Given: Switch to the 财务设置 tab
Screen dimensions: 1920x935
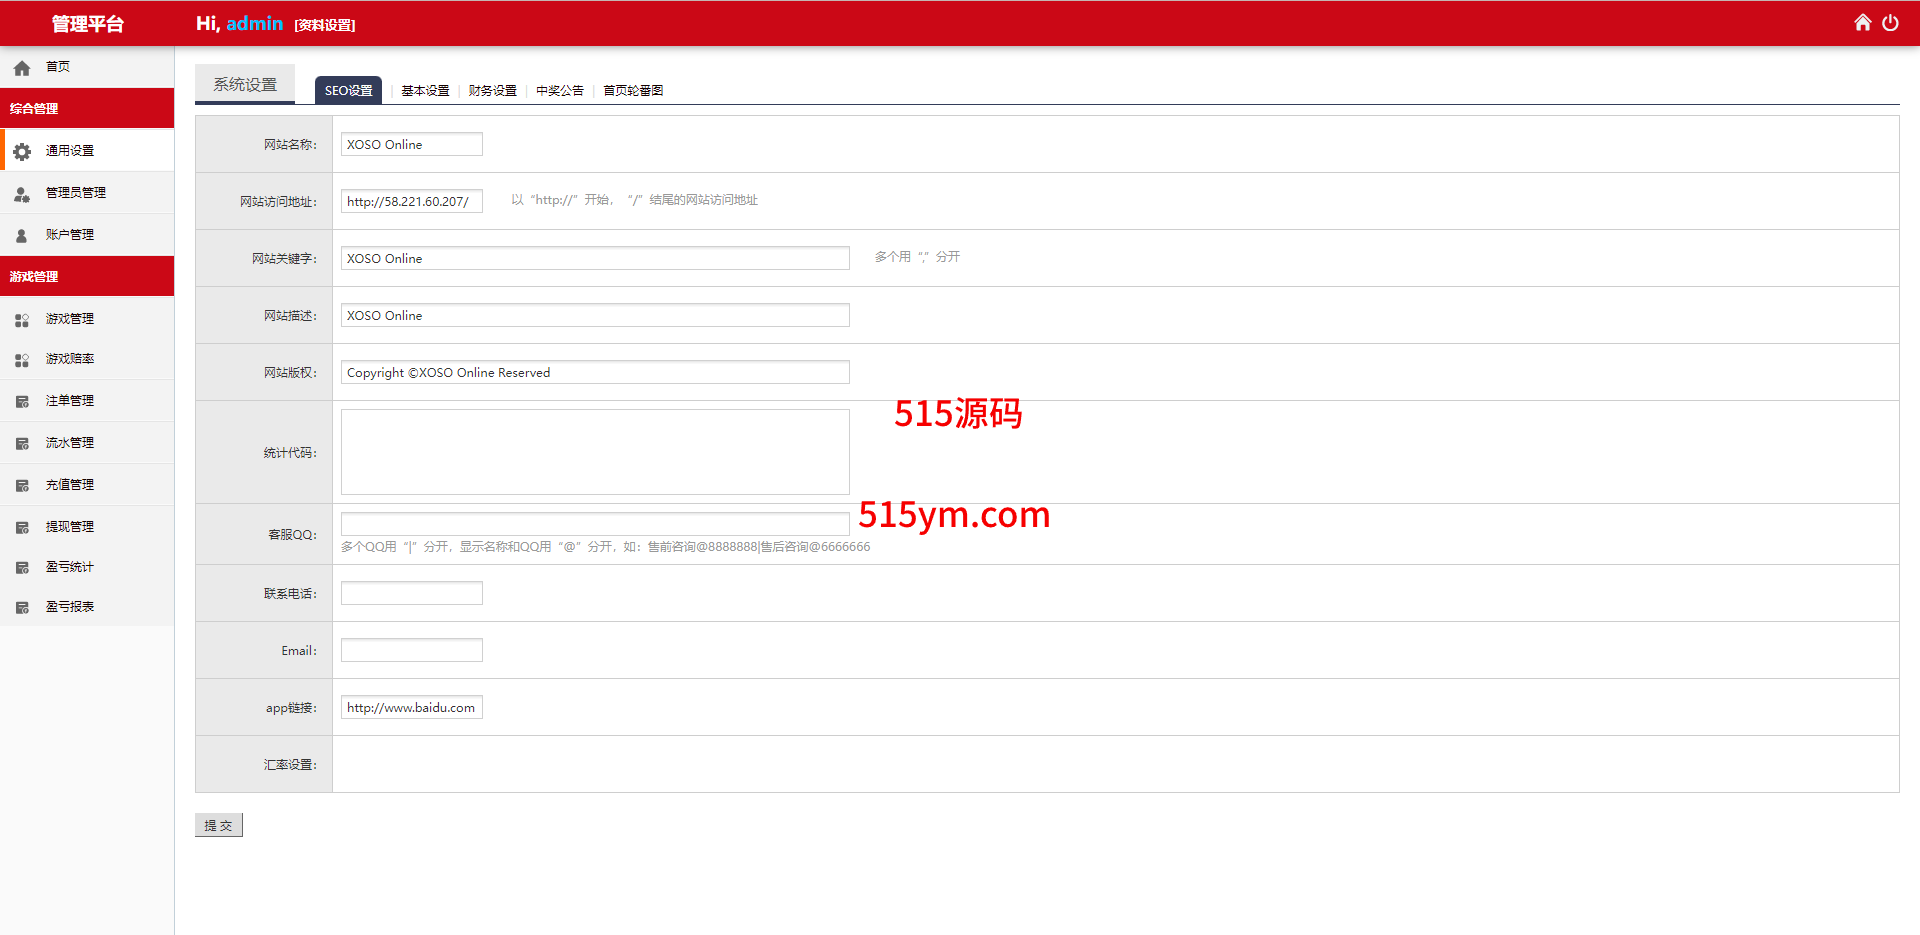Looking at the screenshot, I should (492, 91).
